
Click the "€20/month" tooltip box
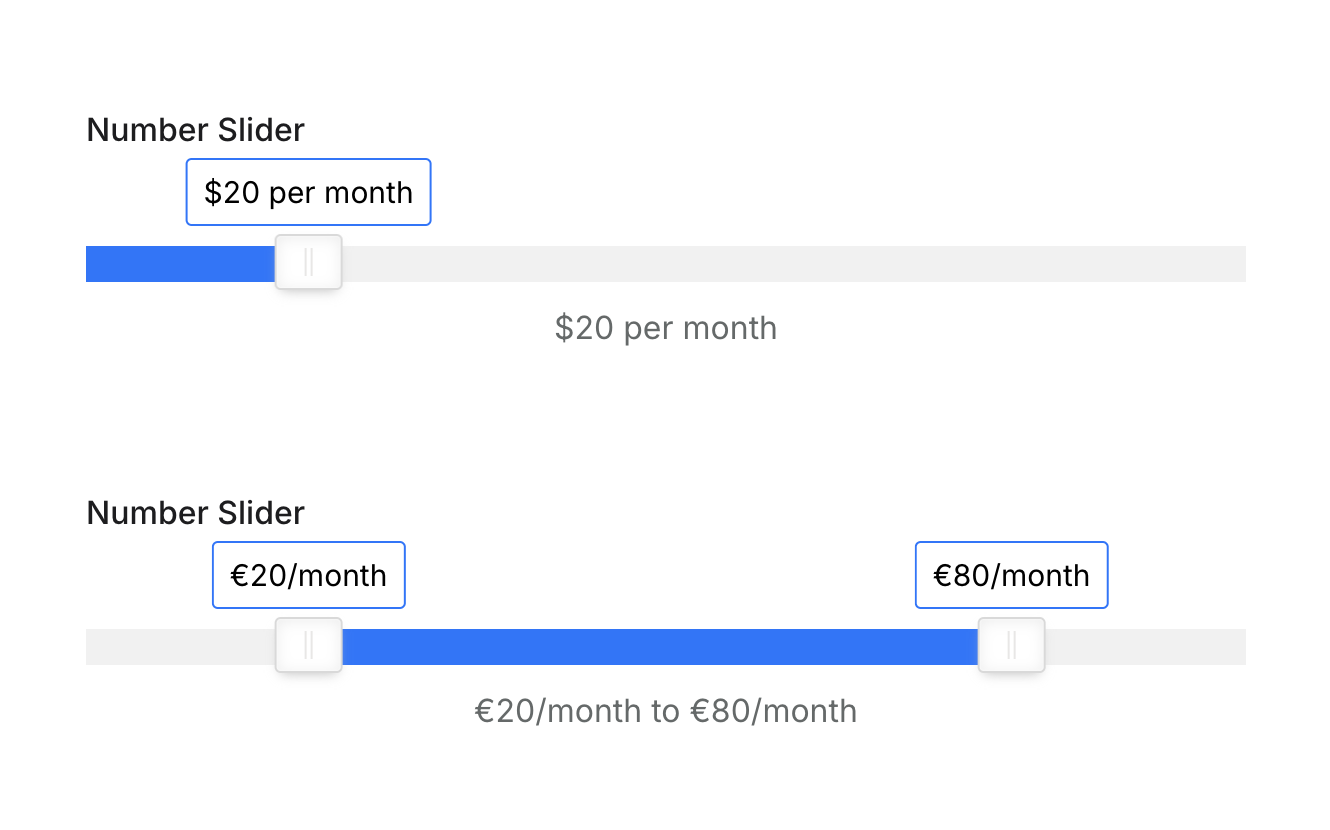[x=308, y=575]
